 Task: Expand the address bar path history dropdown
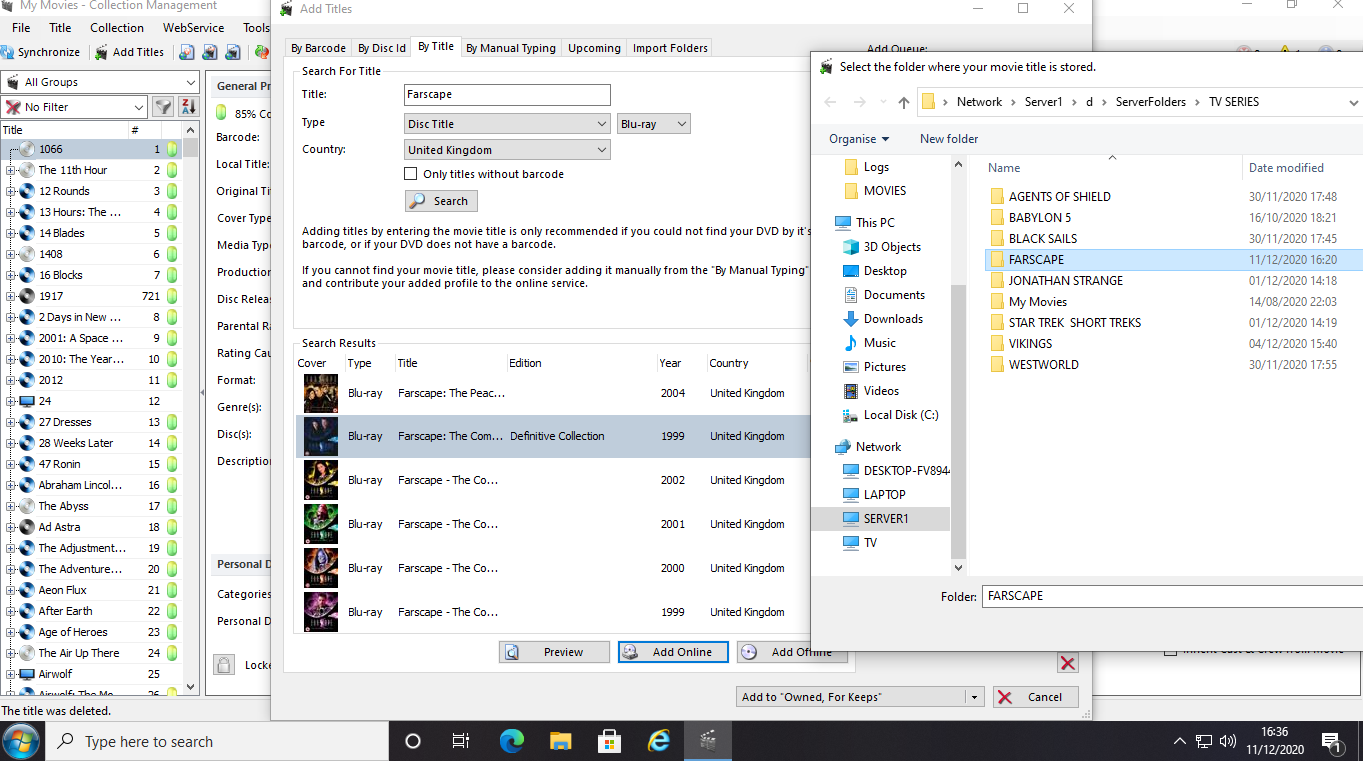[x=1354, y=102]
